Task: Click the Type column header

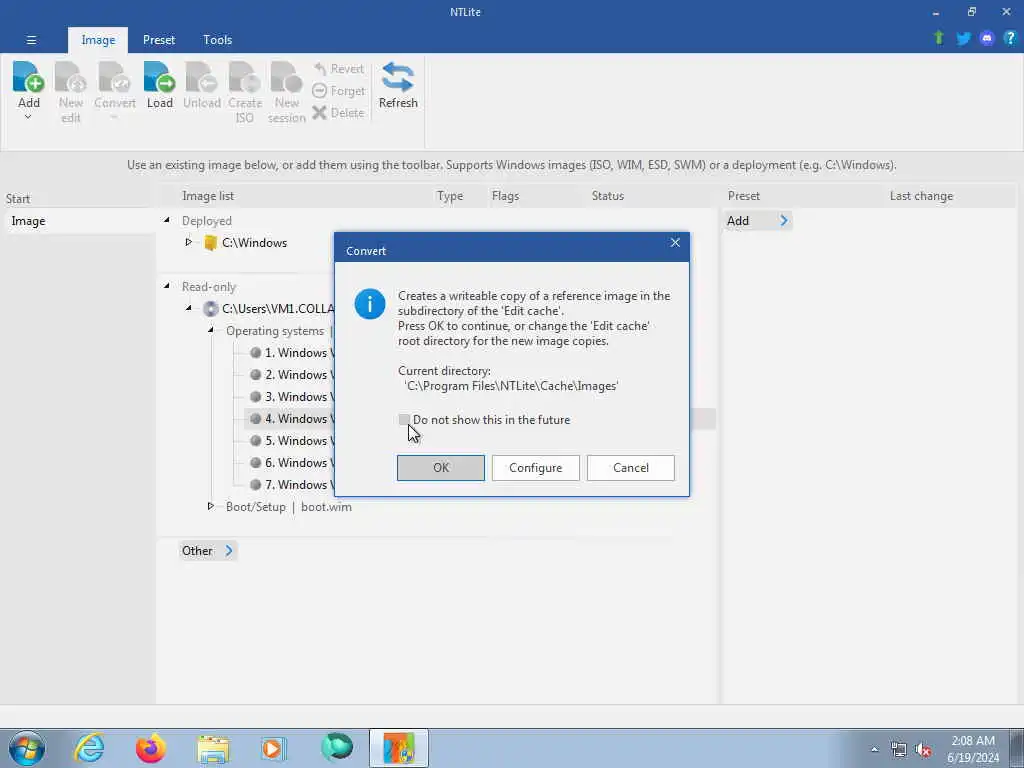Action: pos(450,196)
